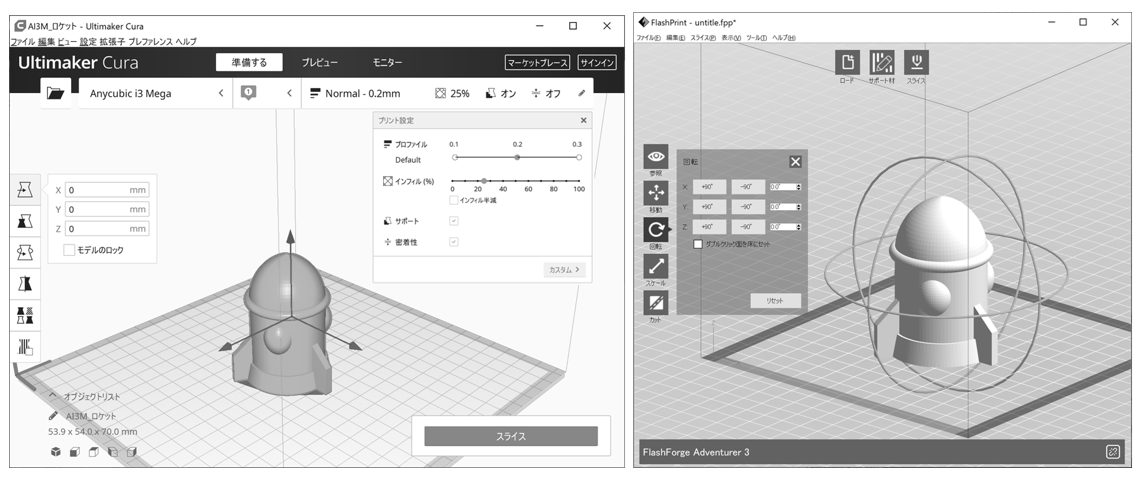Open file folder icon in Cura
Image resolution: width=1144 pixels, height=484 pixels.
(55, 93)
